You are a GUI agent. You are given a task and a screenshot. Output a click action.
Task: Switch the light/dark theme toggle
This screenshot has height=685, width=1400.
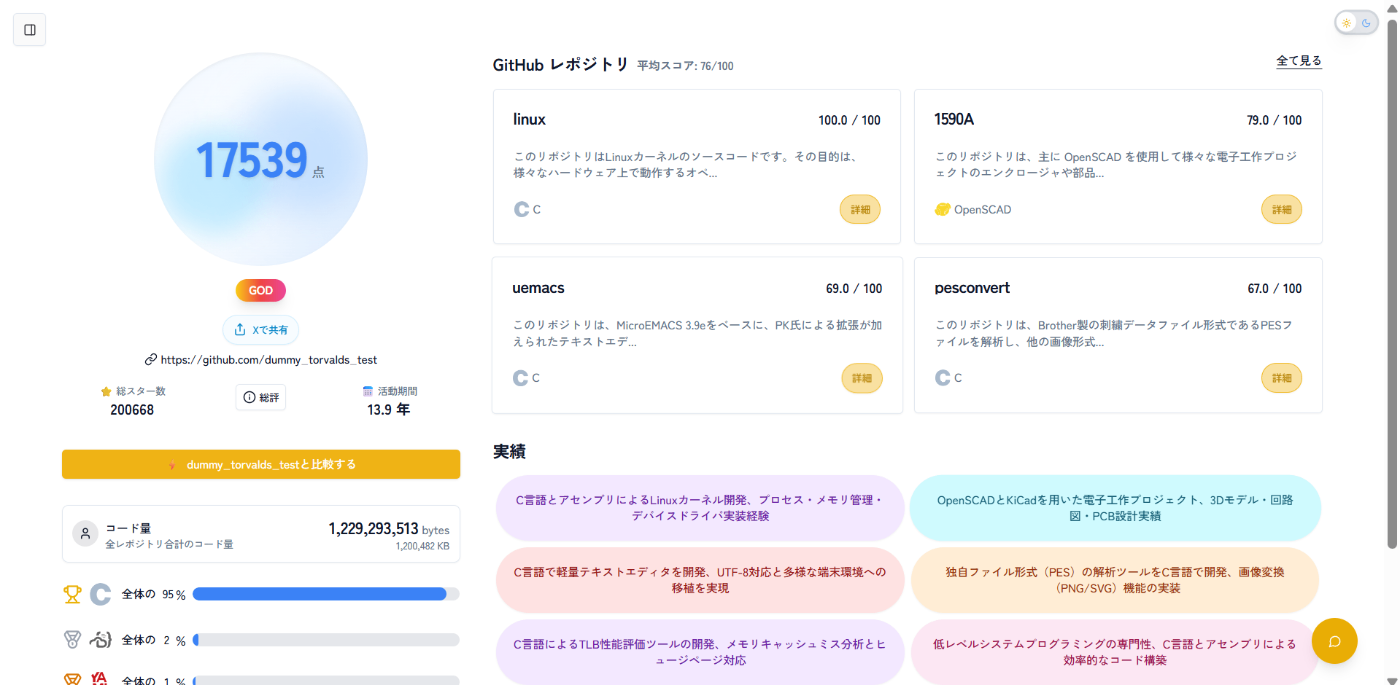coord(1357,23)
